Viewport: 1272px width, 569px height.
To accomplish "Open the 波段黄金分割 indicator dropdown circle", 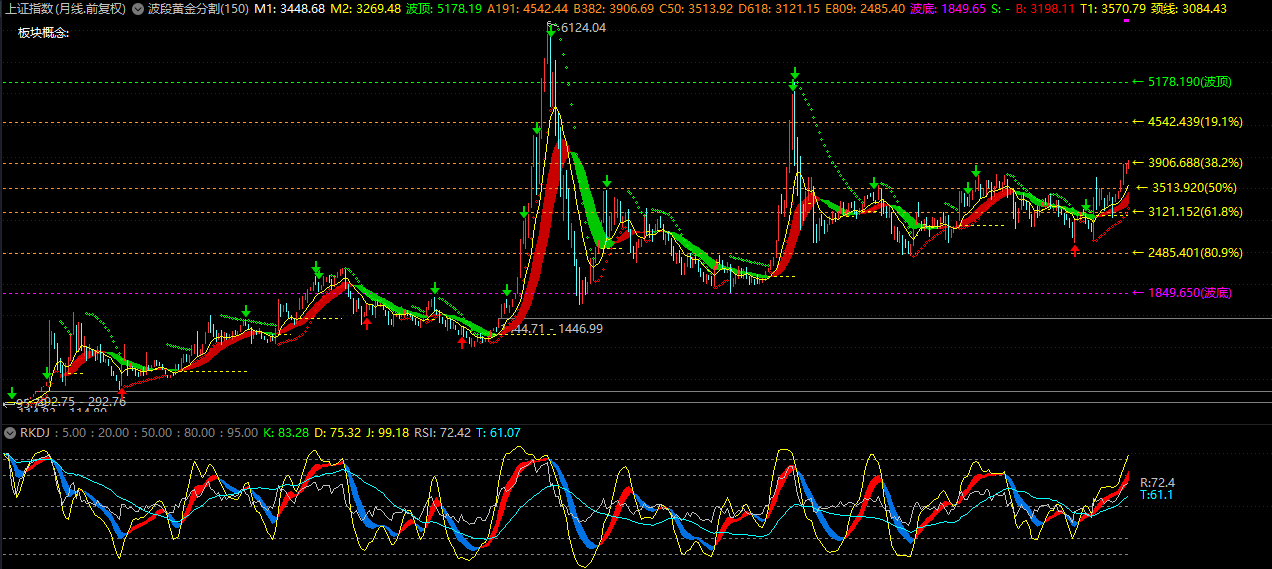I will pyautogui.click(x=138, y=9).
